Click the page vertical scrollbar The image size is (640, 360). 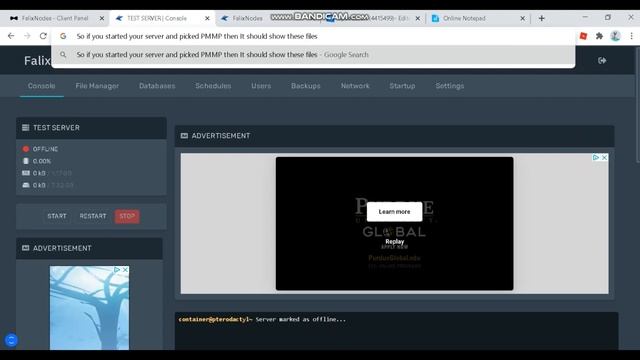pos(637,106)
